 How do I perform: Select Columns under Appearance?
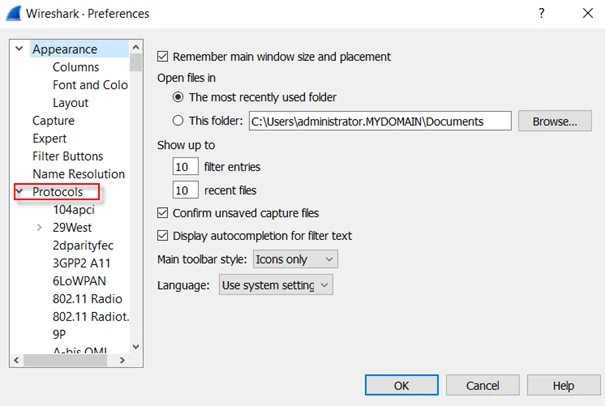coord(76,67)
